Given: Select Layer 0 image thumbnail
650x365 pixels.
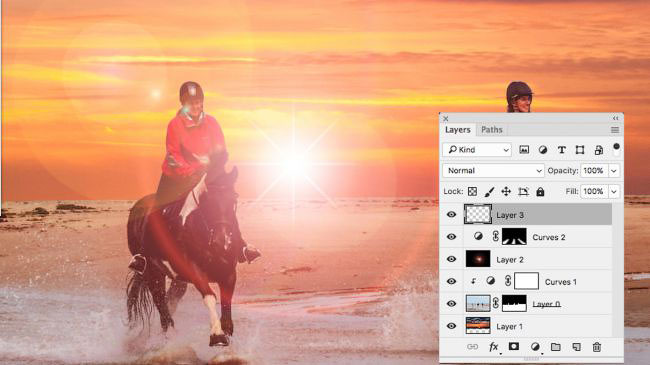Looking at the screenshot, I should coord(478,303).
